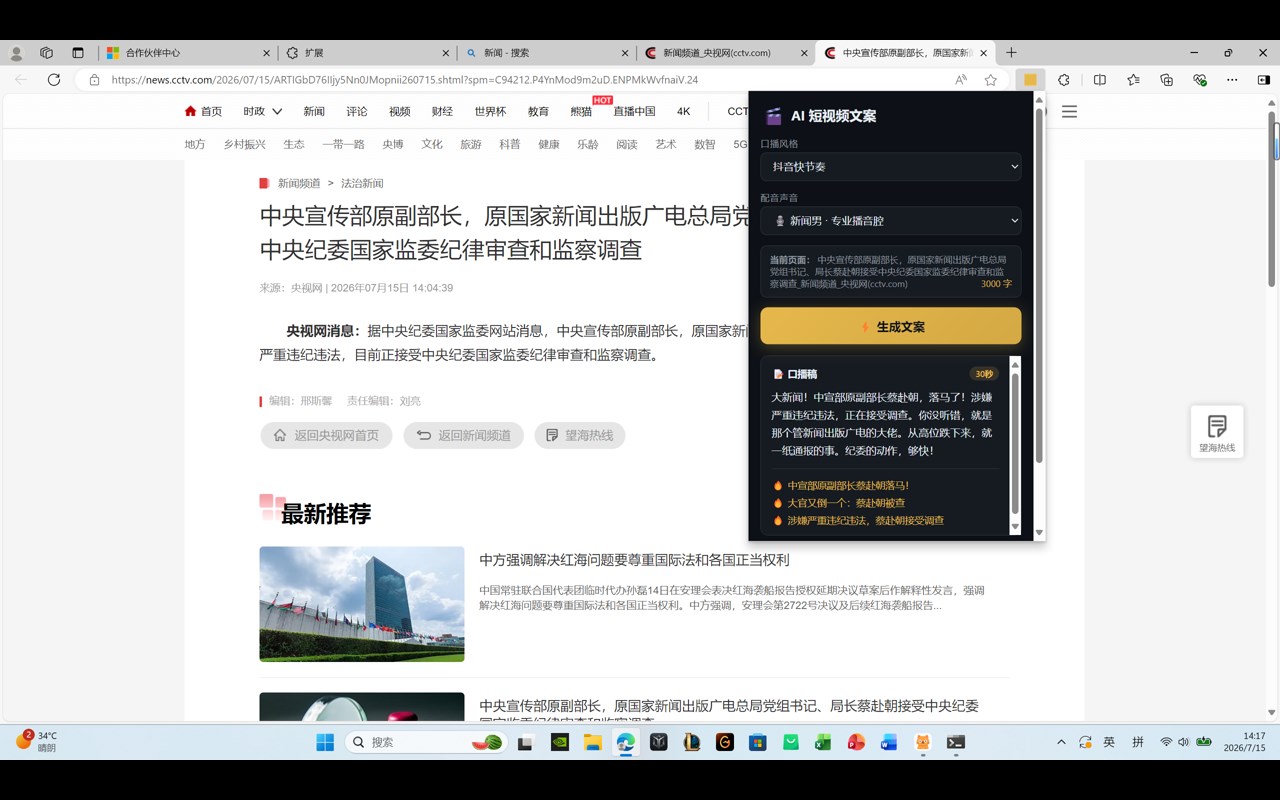Add this page to favorites
This screenshot has width=1280, height=800.
coord(991,80)
